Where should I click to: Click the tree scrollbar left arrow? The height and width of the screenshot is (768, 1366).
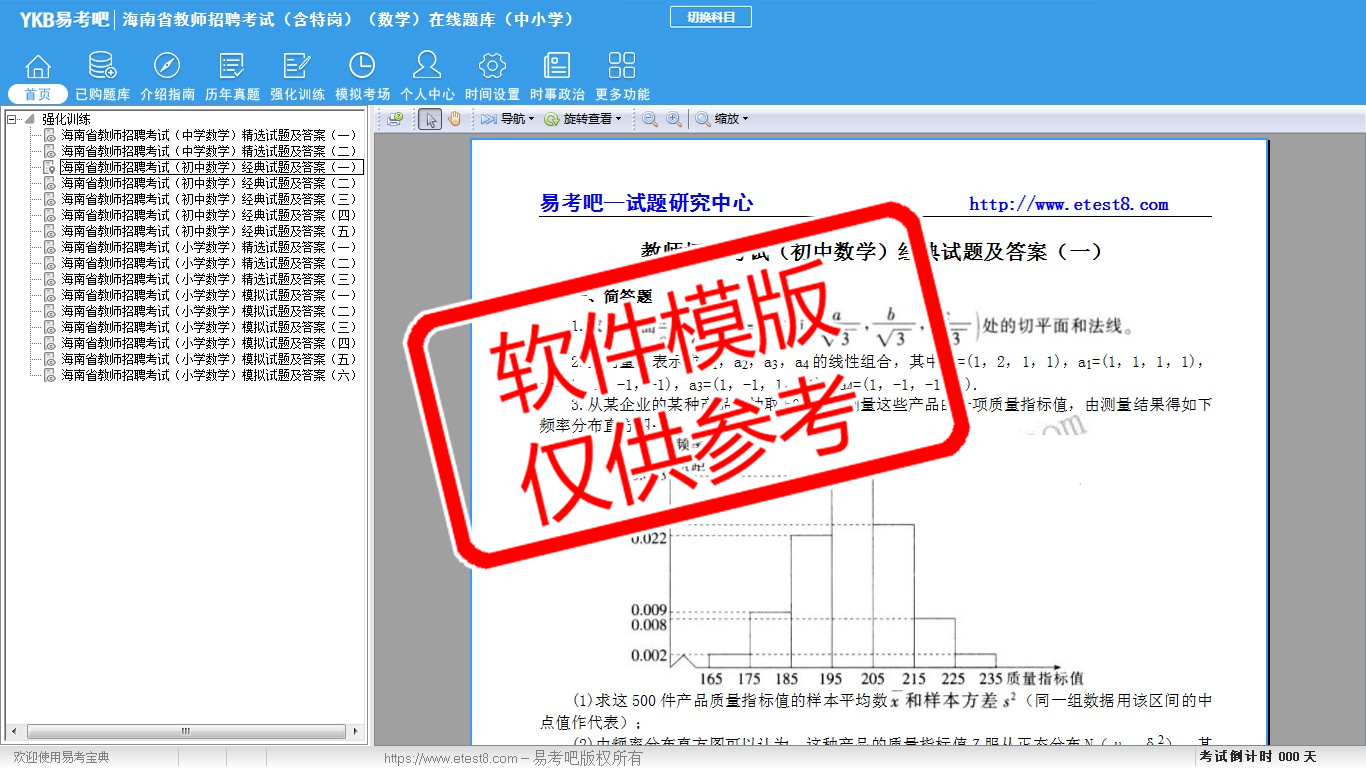click(x=14, y=732)
